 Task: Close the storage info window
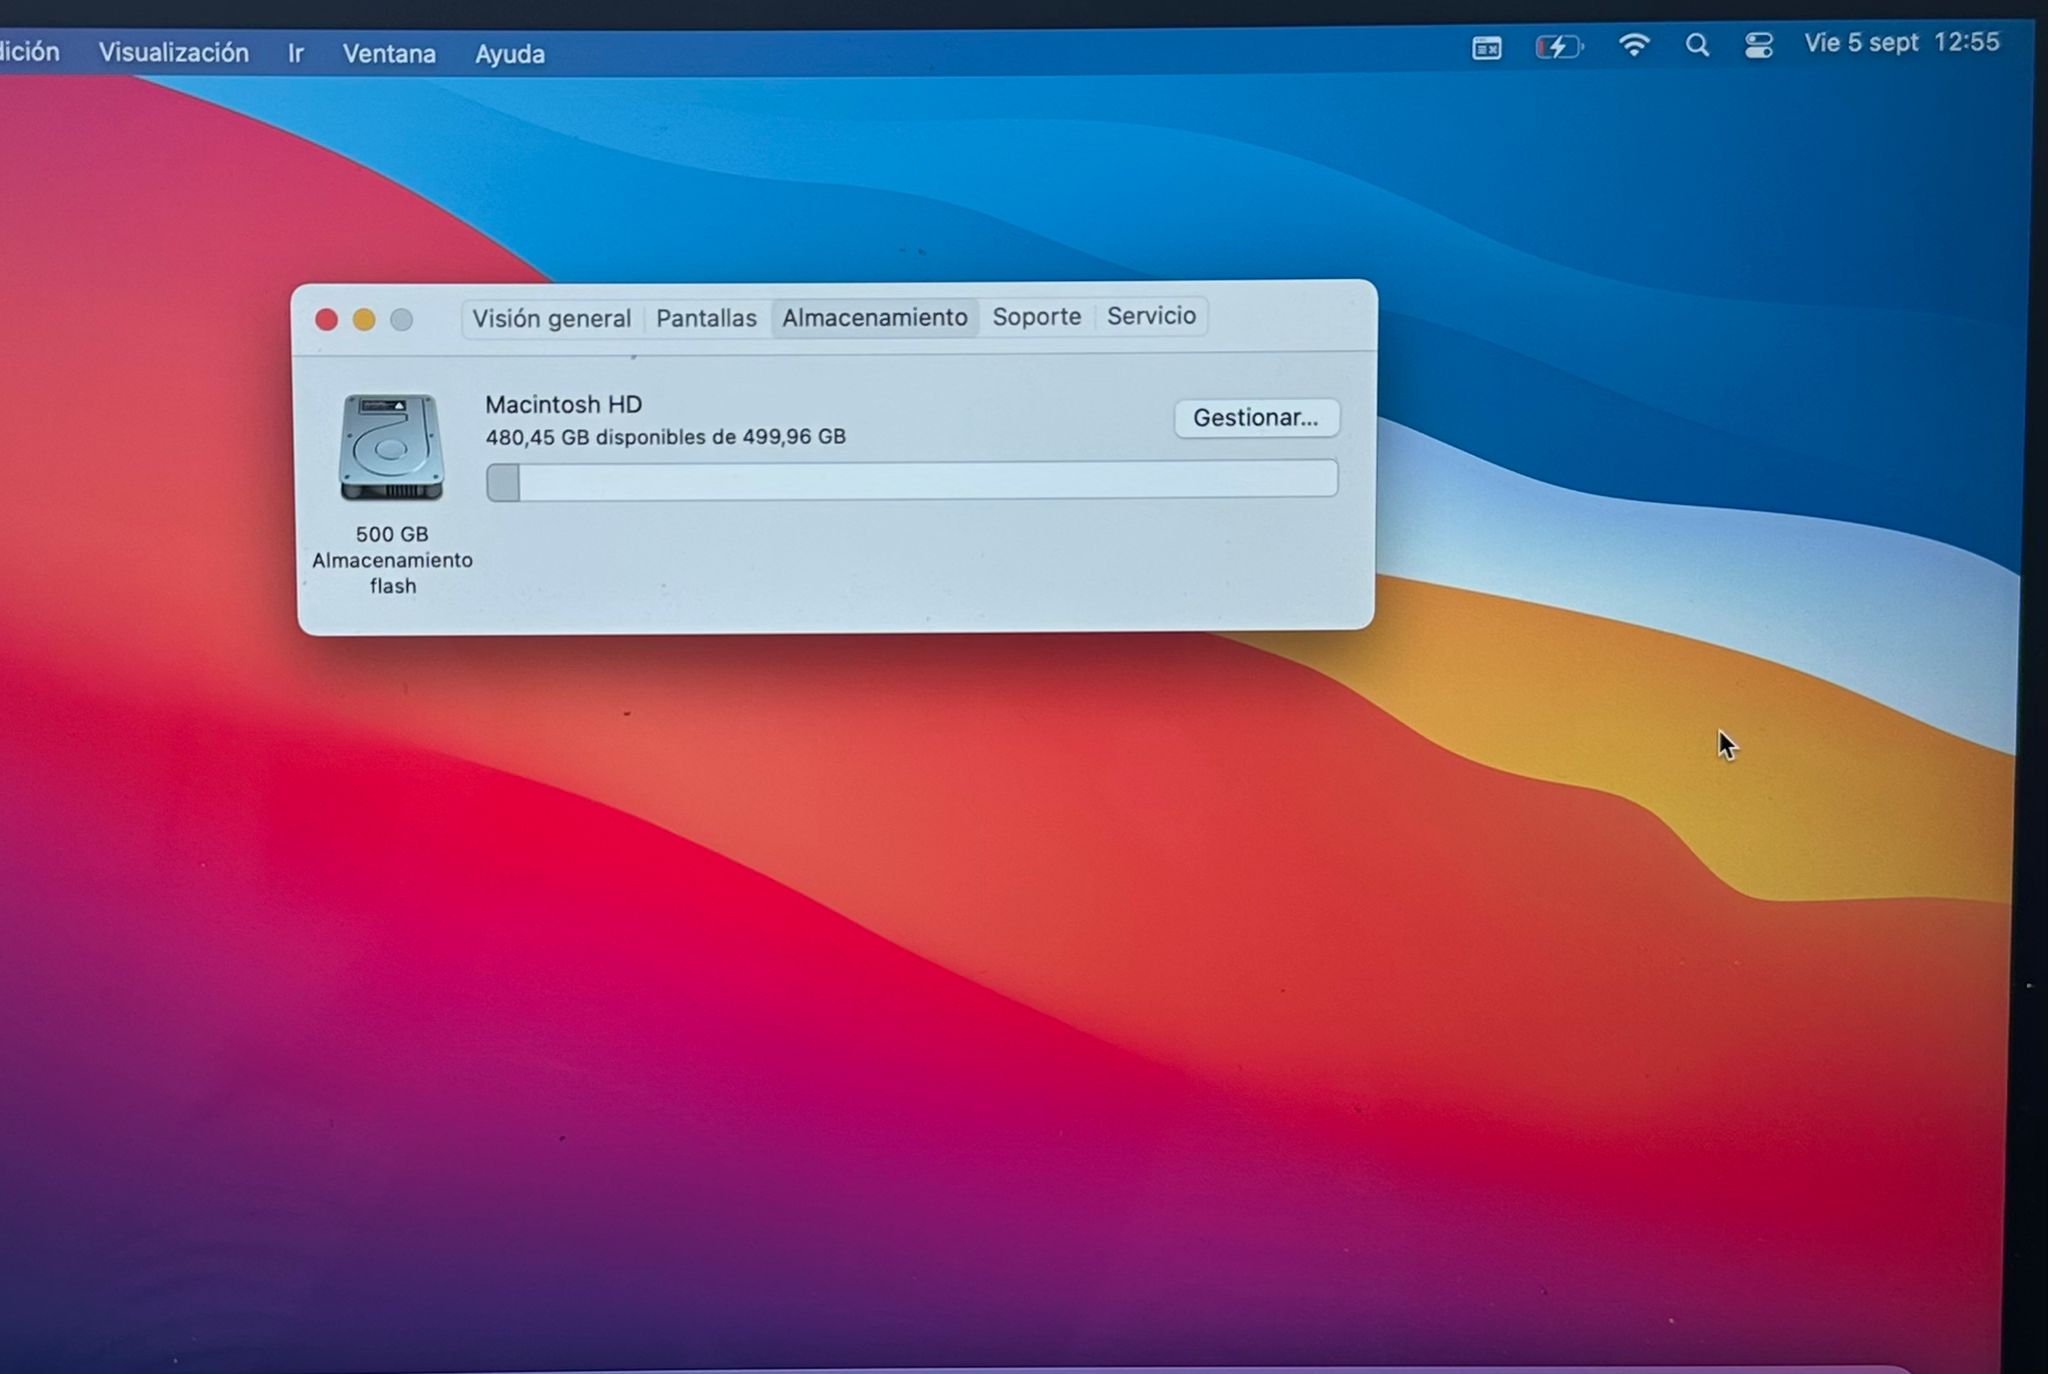pos(326,319)
